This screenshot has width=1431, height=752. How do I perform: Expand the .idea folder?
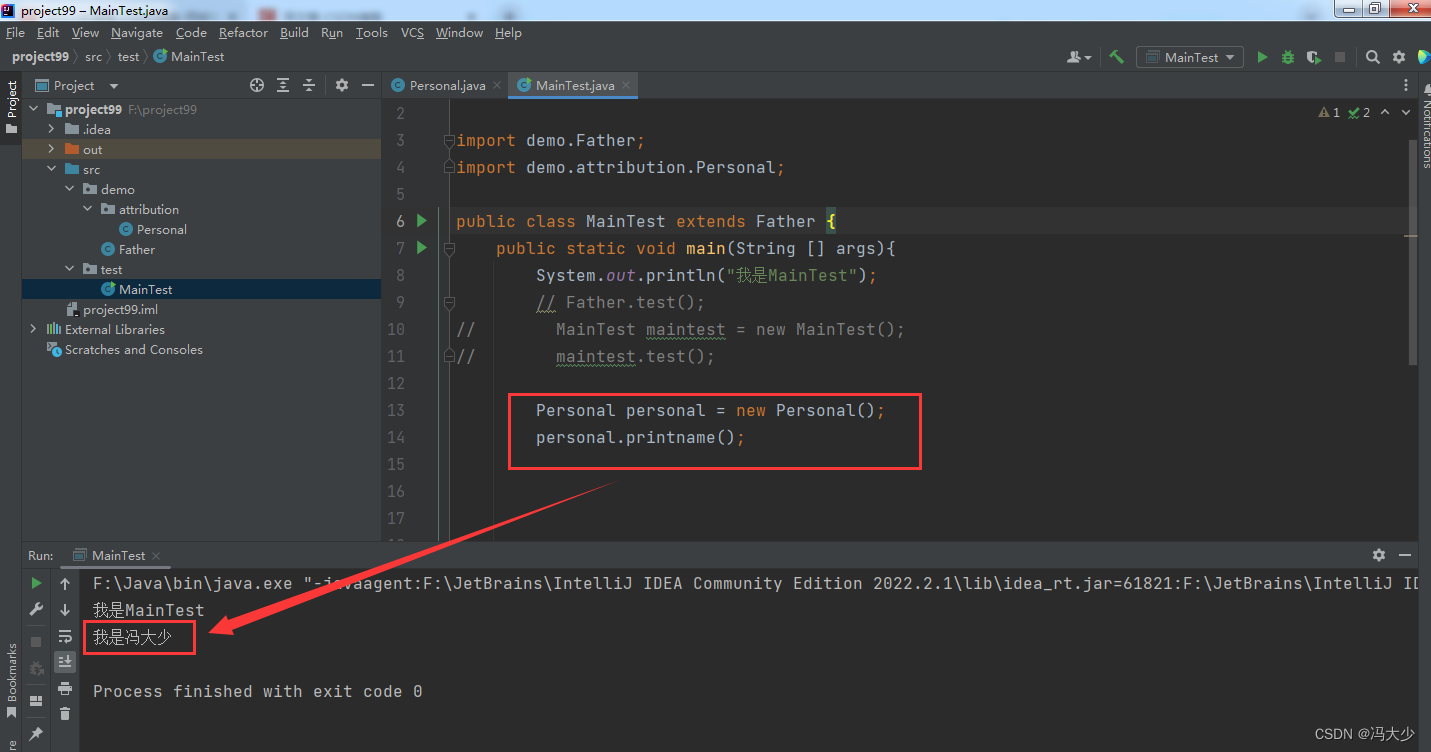[x=51, y=129]
